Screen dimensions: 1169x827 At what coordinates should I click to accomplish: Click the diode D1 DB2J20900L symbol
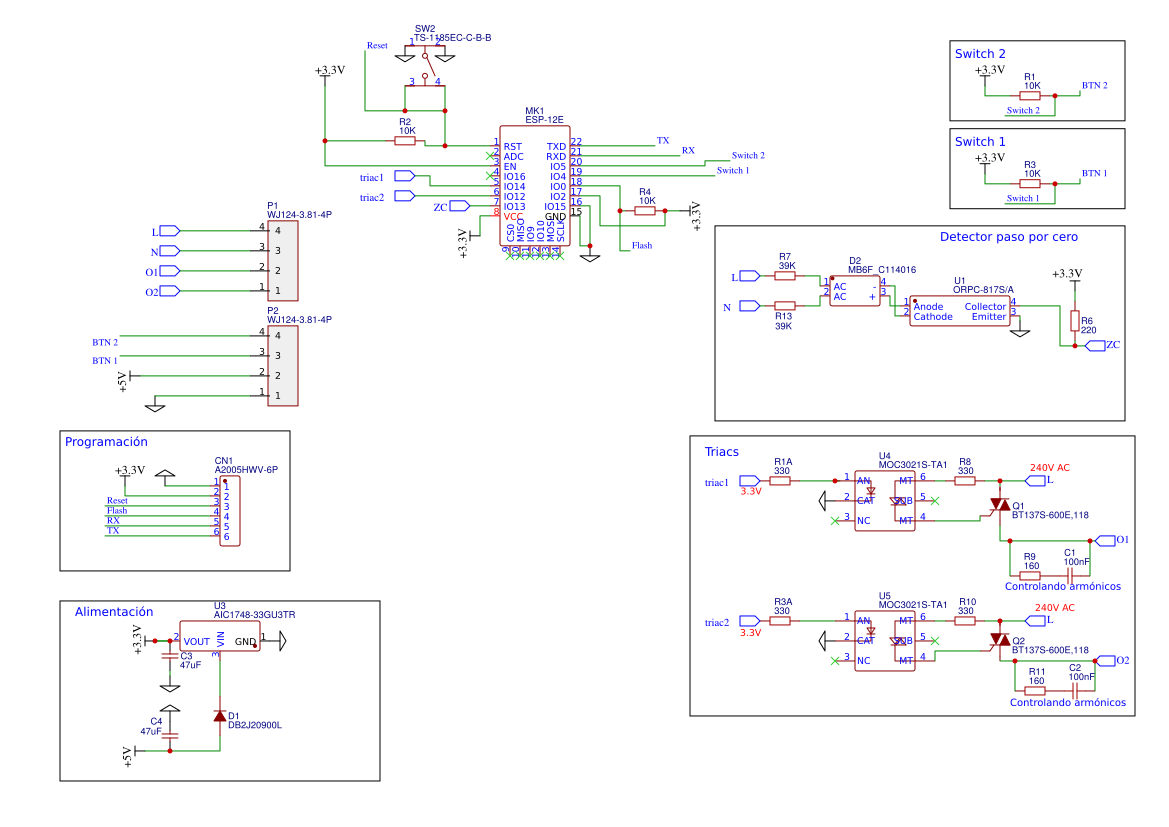point(222,718)
